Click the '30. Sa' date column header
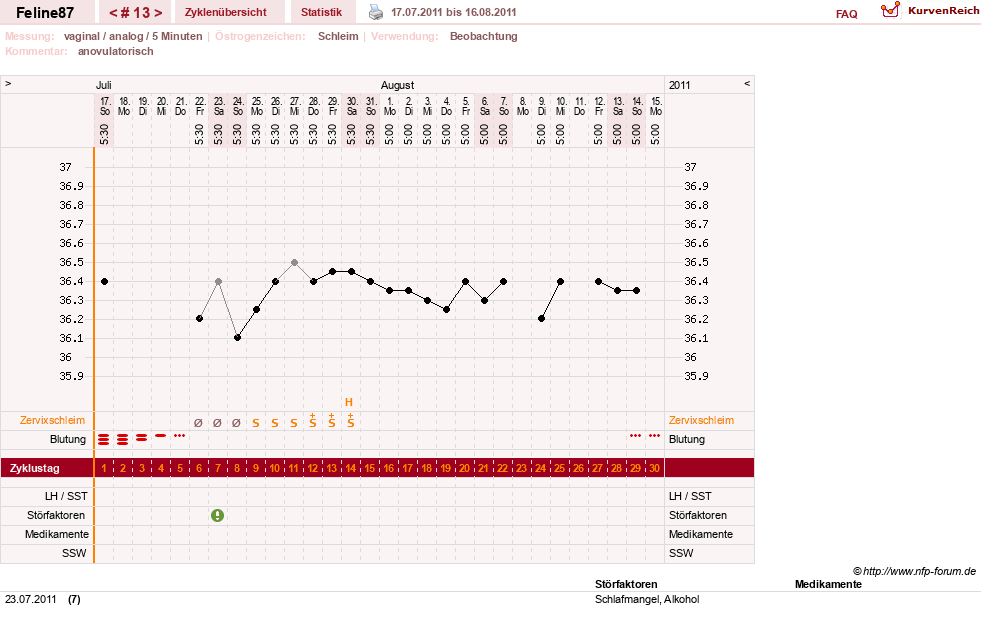 352,106
